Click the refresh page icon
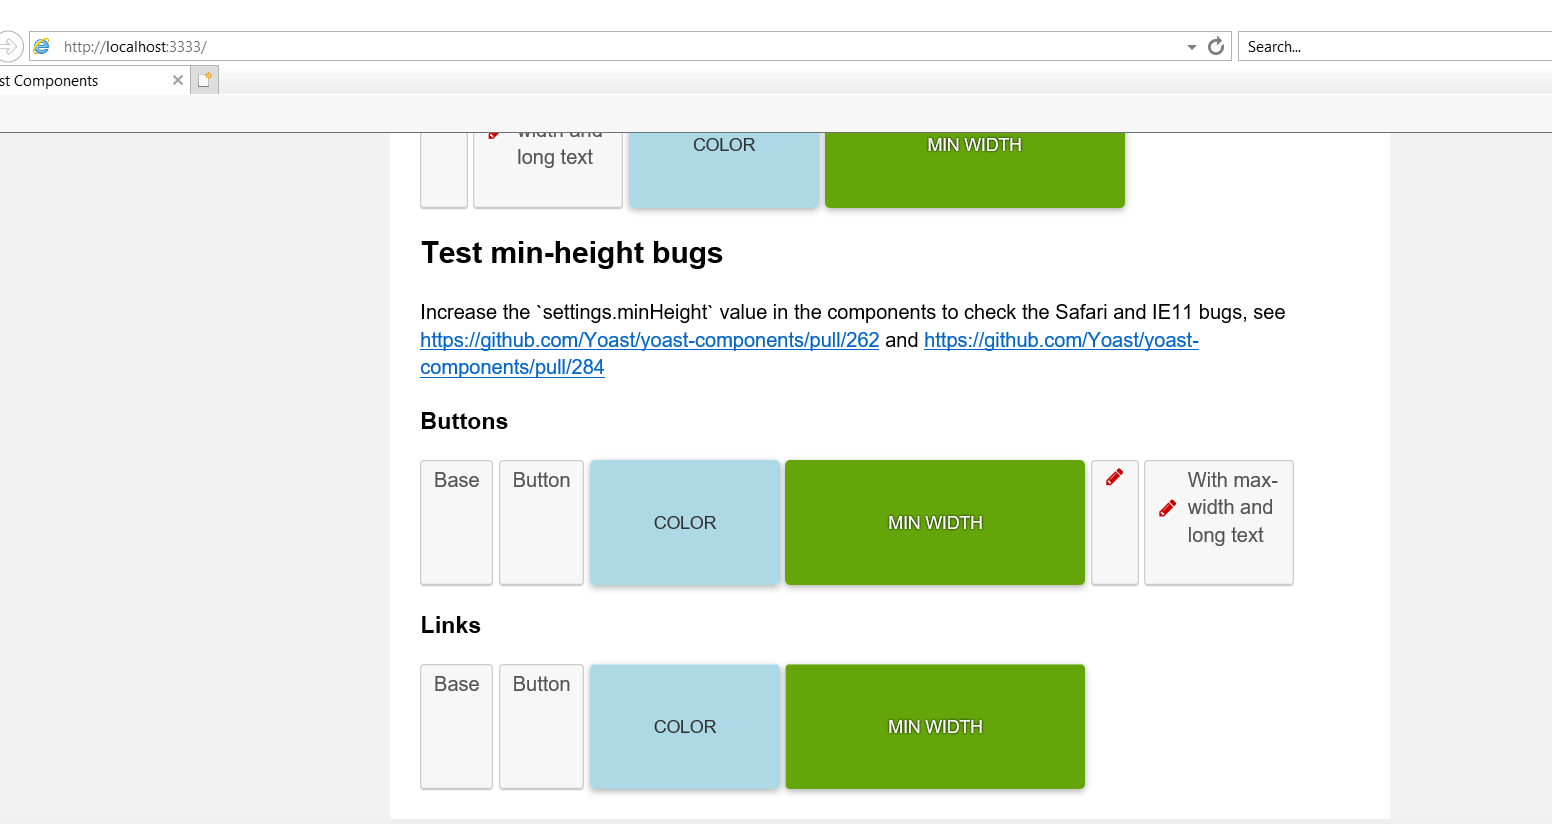Screen dimensions: 1552x824 coord(1216,46)
